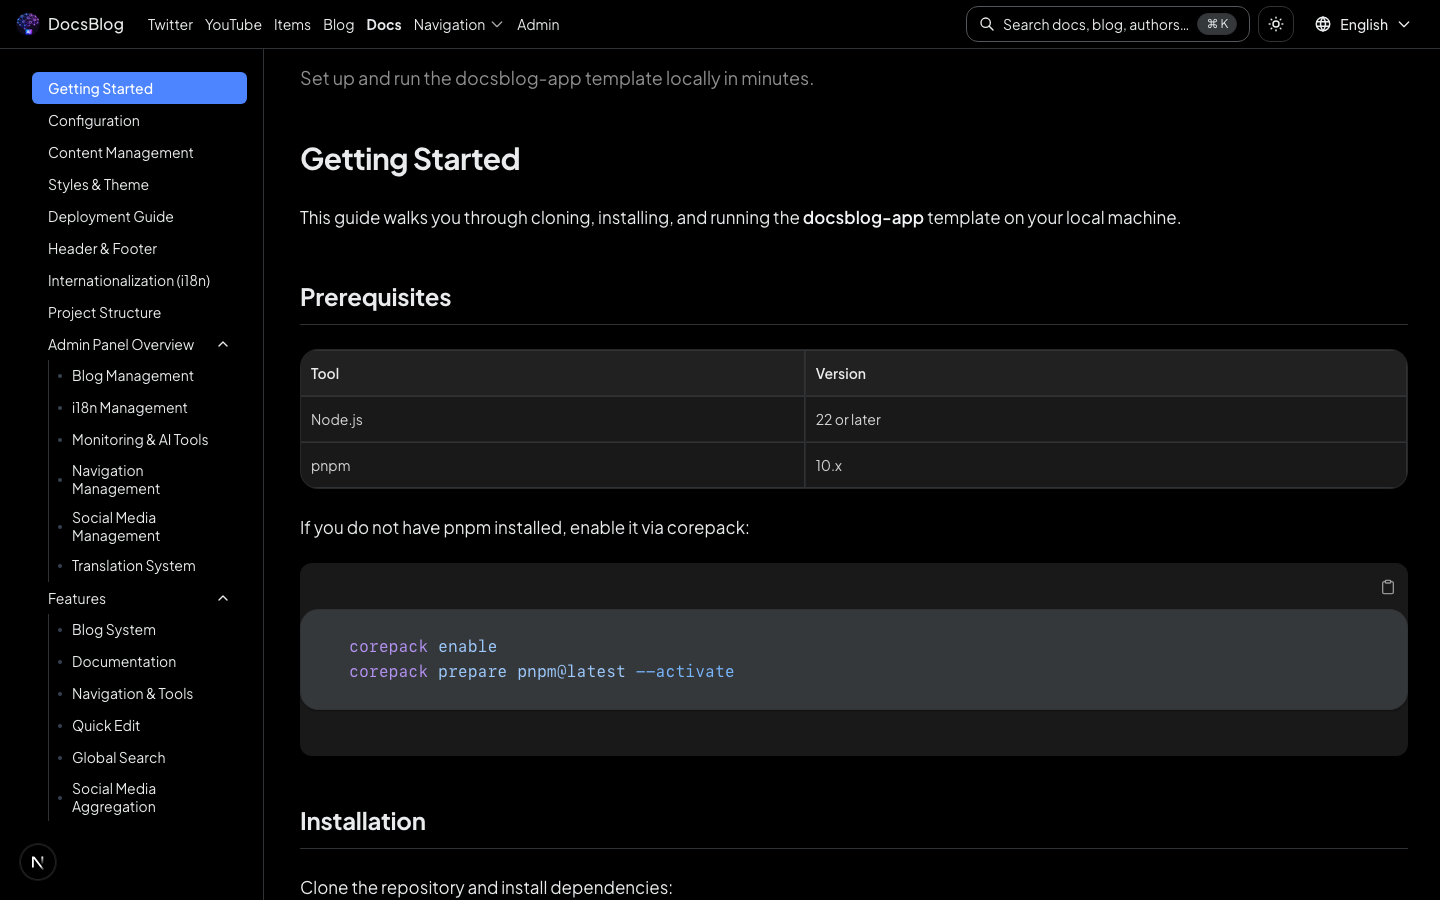The image size is (1440, 900).
Task: Click the globe language icon
Action: (x=1323, y=24)
